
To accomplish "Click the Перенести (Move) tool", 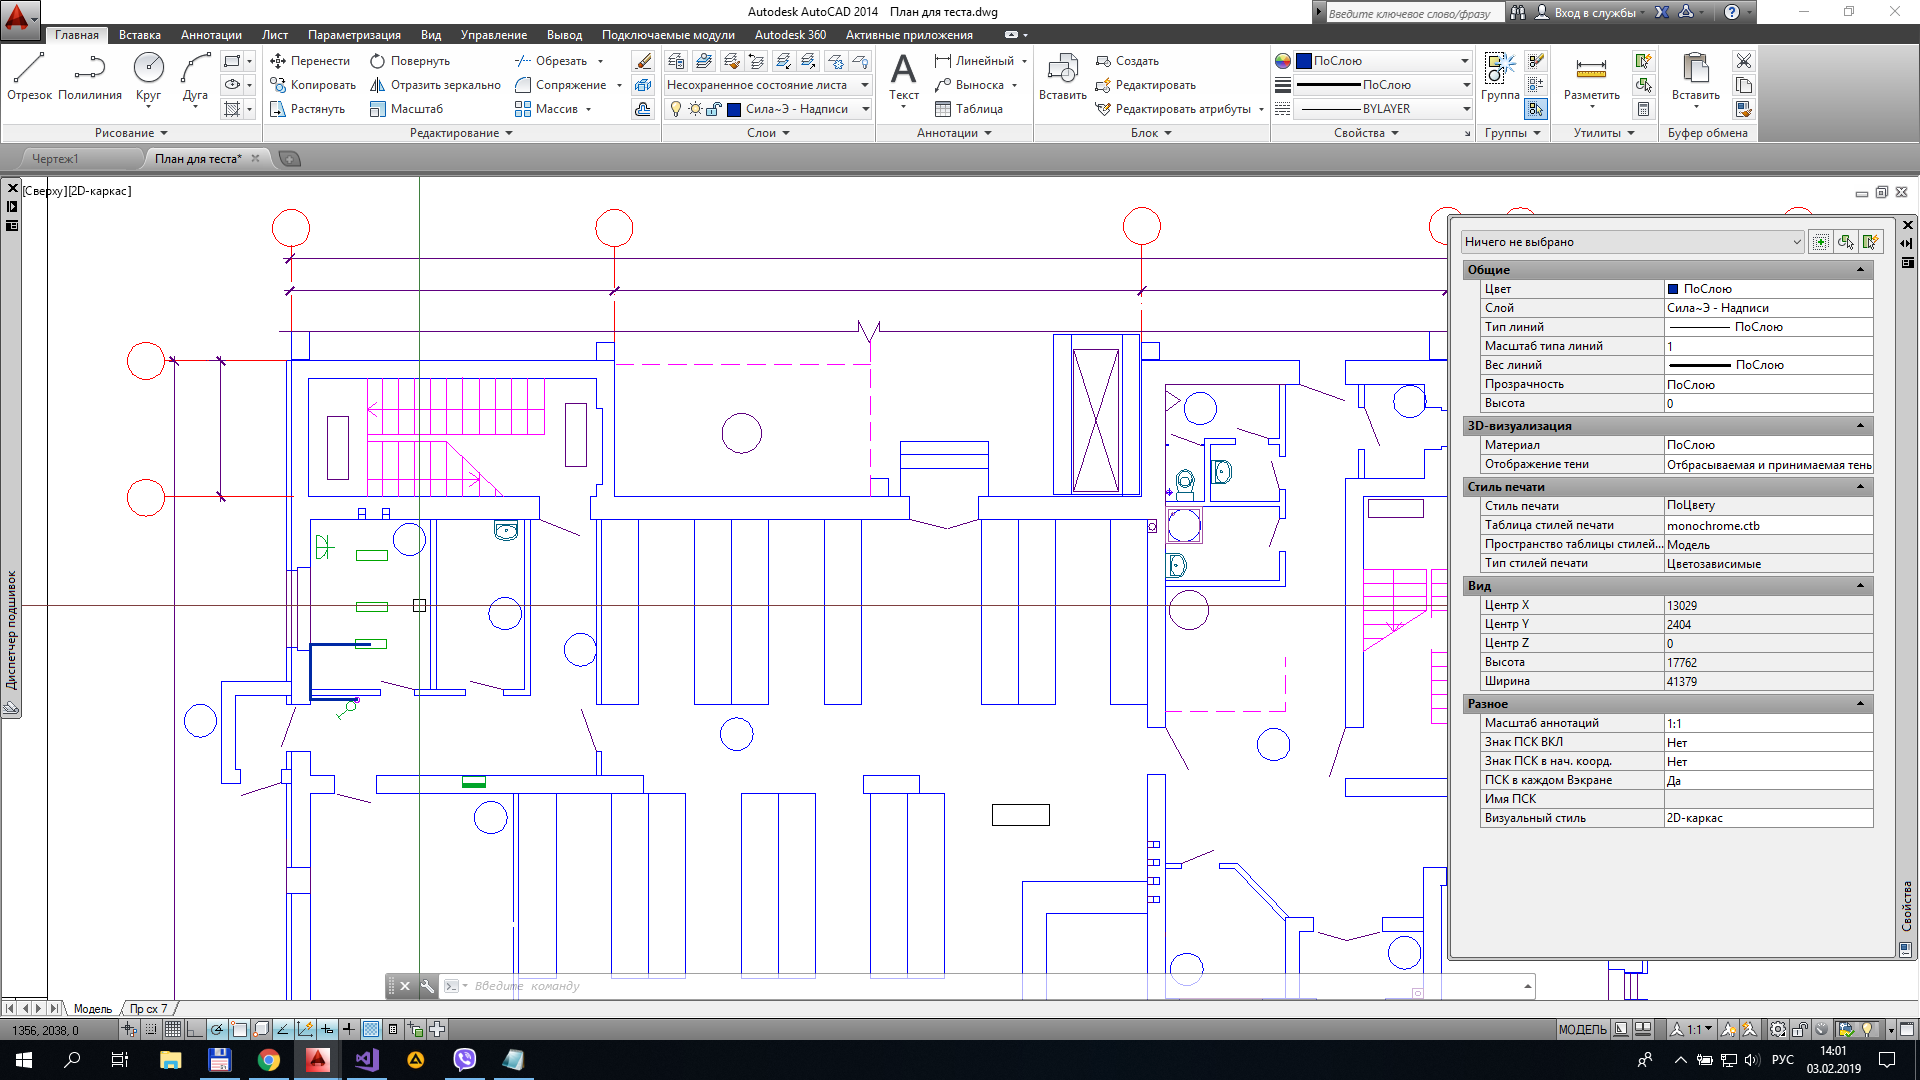I will 310,61.
